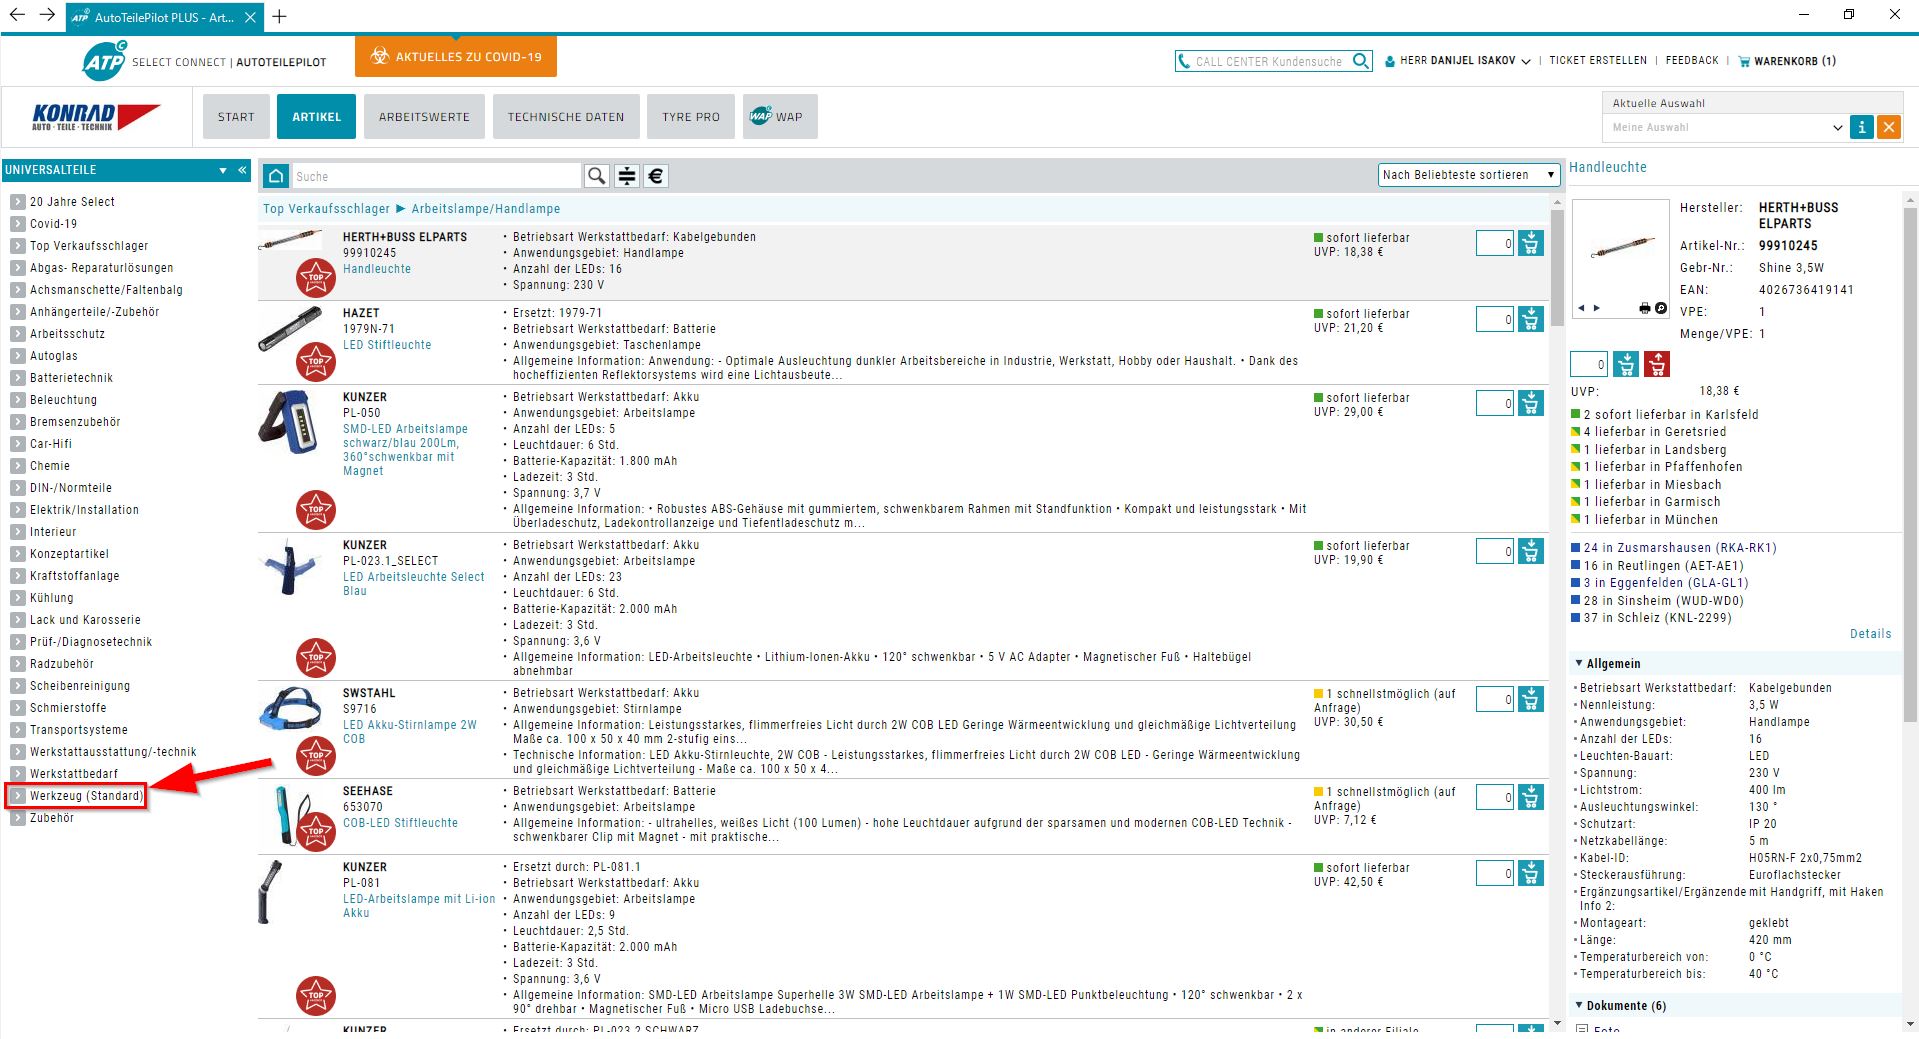The width and height of the screenshot is (1919, 1039).
Task: Open the Universalteile dropdown arrow
Action: pos(223,170)
